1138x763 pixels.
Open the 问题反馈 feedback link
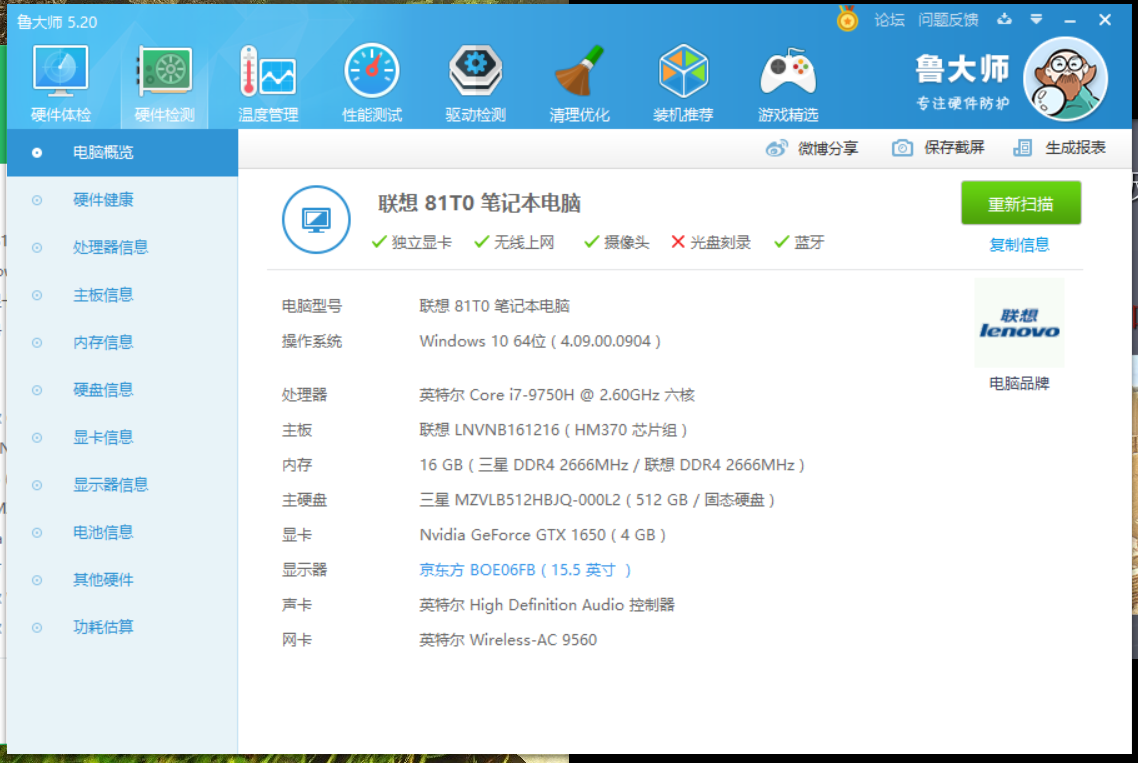pyautogui.click(x=948, y=20)
